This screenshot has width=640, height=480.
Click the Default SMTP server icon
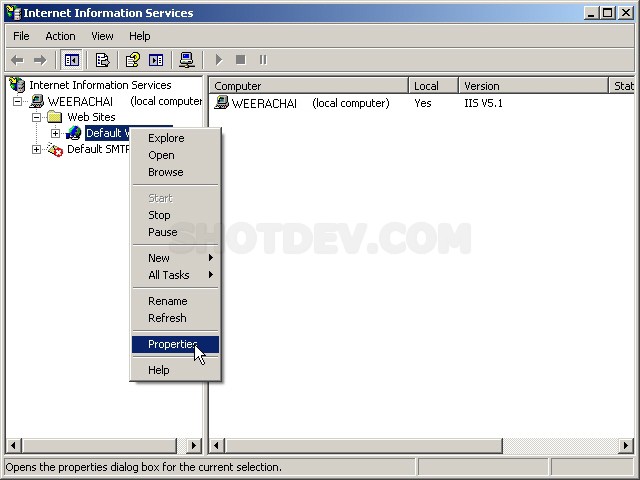tap(55, 149)
